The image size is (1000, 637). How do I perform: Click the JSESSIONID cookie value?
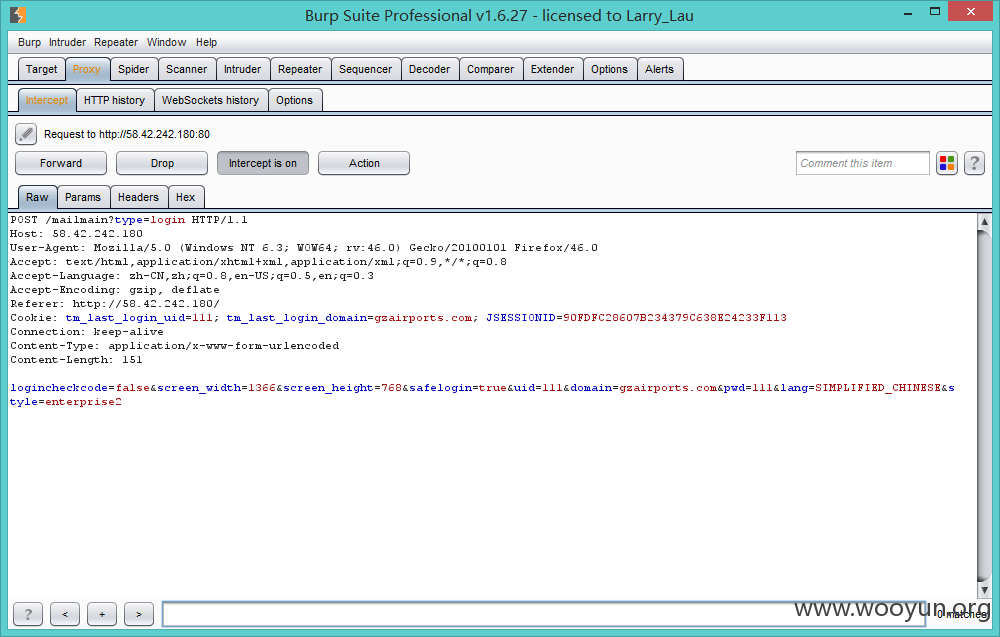click(675, 318)
